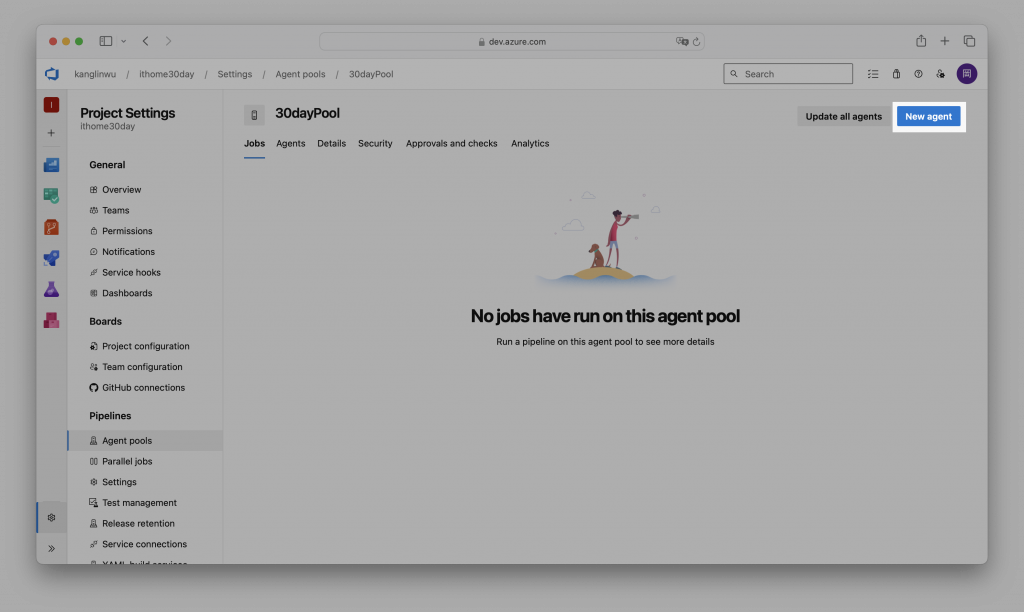This screenshot has width=1024, height=612.
Task: Open the Test Plans flask icon
Action: click(52, 289)
